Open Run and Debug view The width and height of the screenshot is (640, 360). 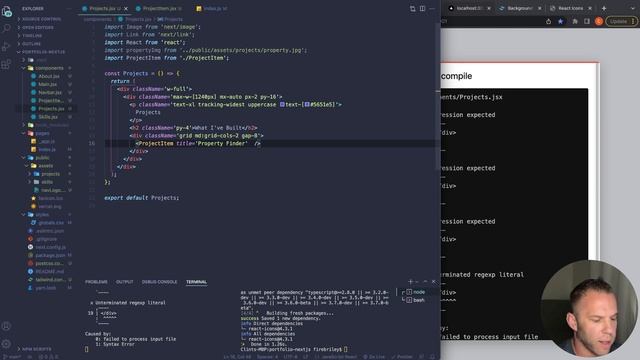(x=6, y=47)
